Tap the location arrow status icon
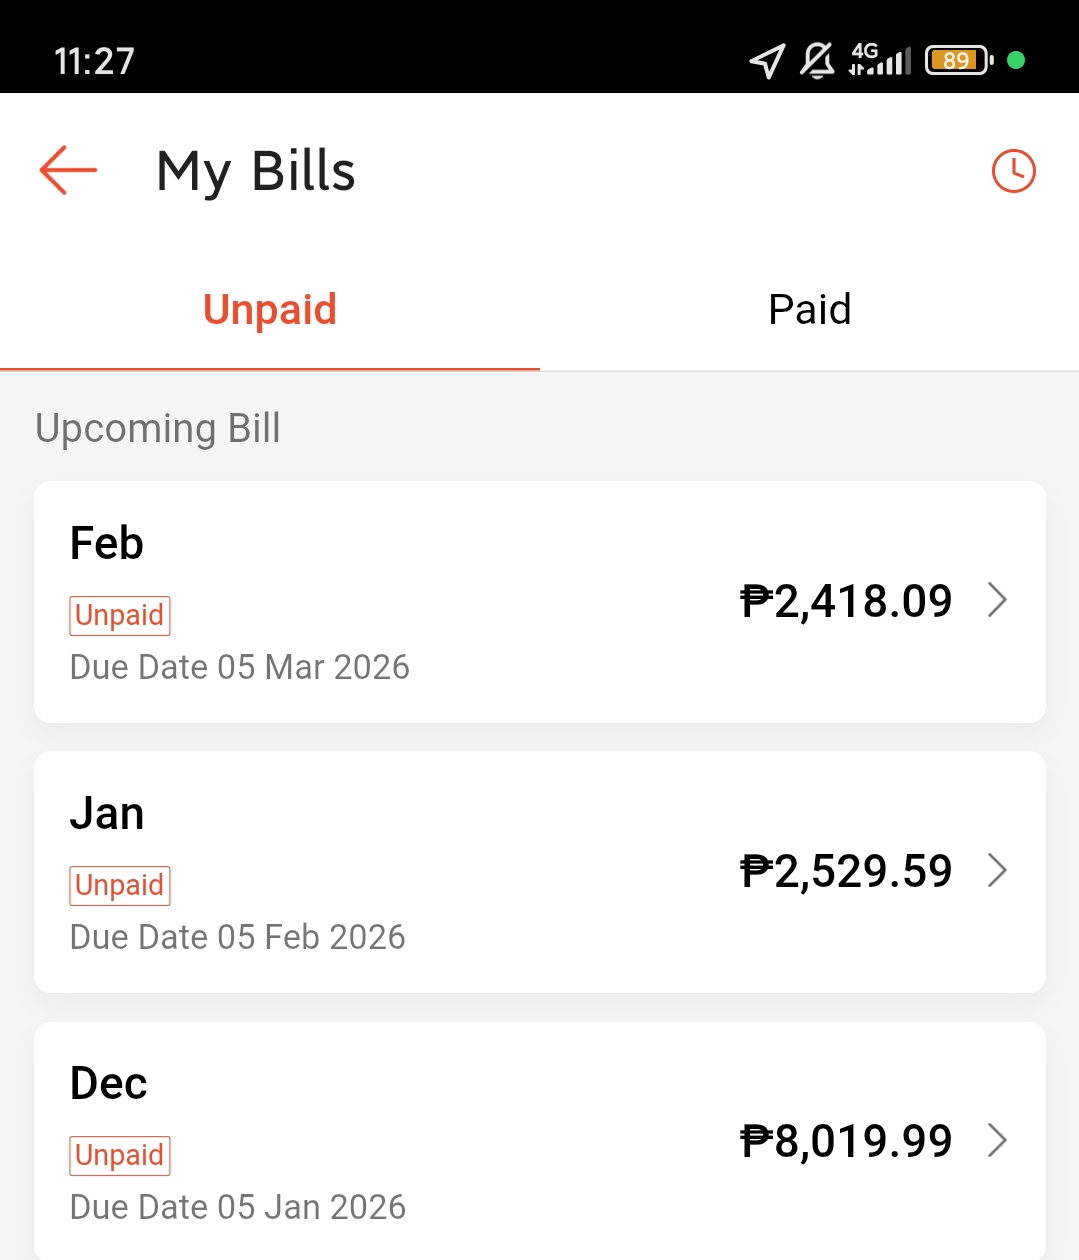Image resolution: width=1079 pixels, height=1260 pixels. (x=767, y=61)
